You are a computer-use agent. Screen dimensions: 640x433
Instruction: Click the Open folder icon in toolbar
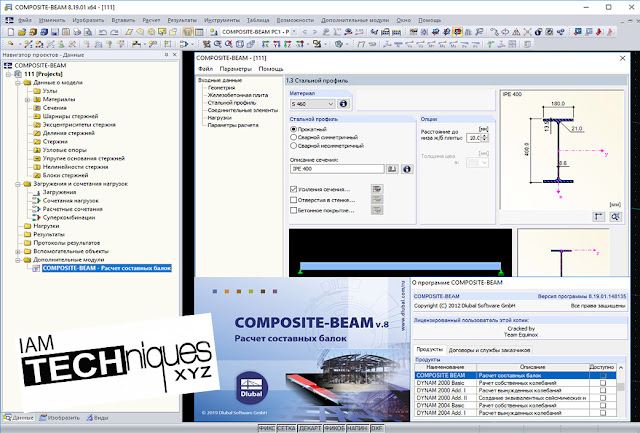22,32
